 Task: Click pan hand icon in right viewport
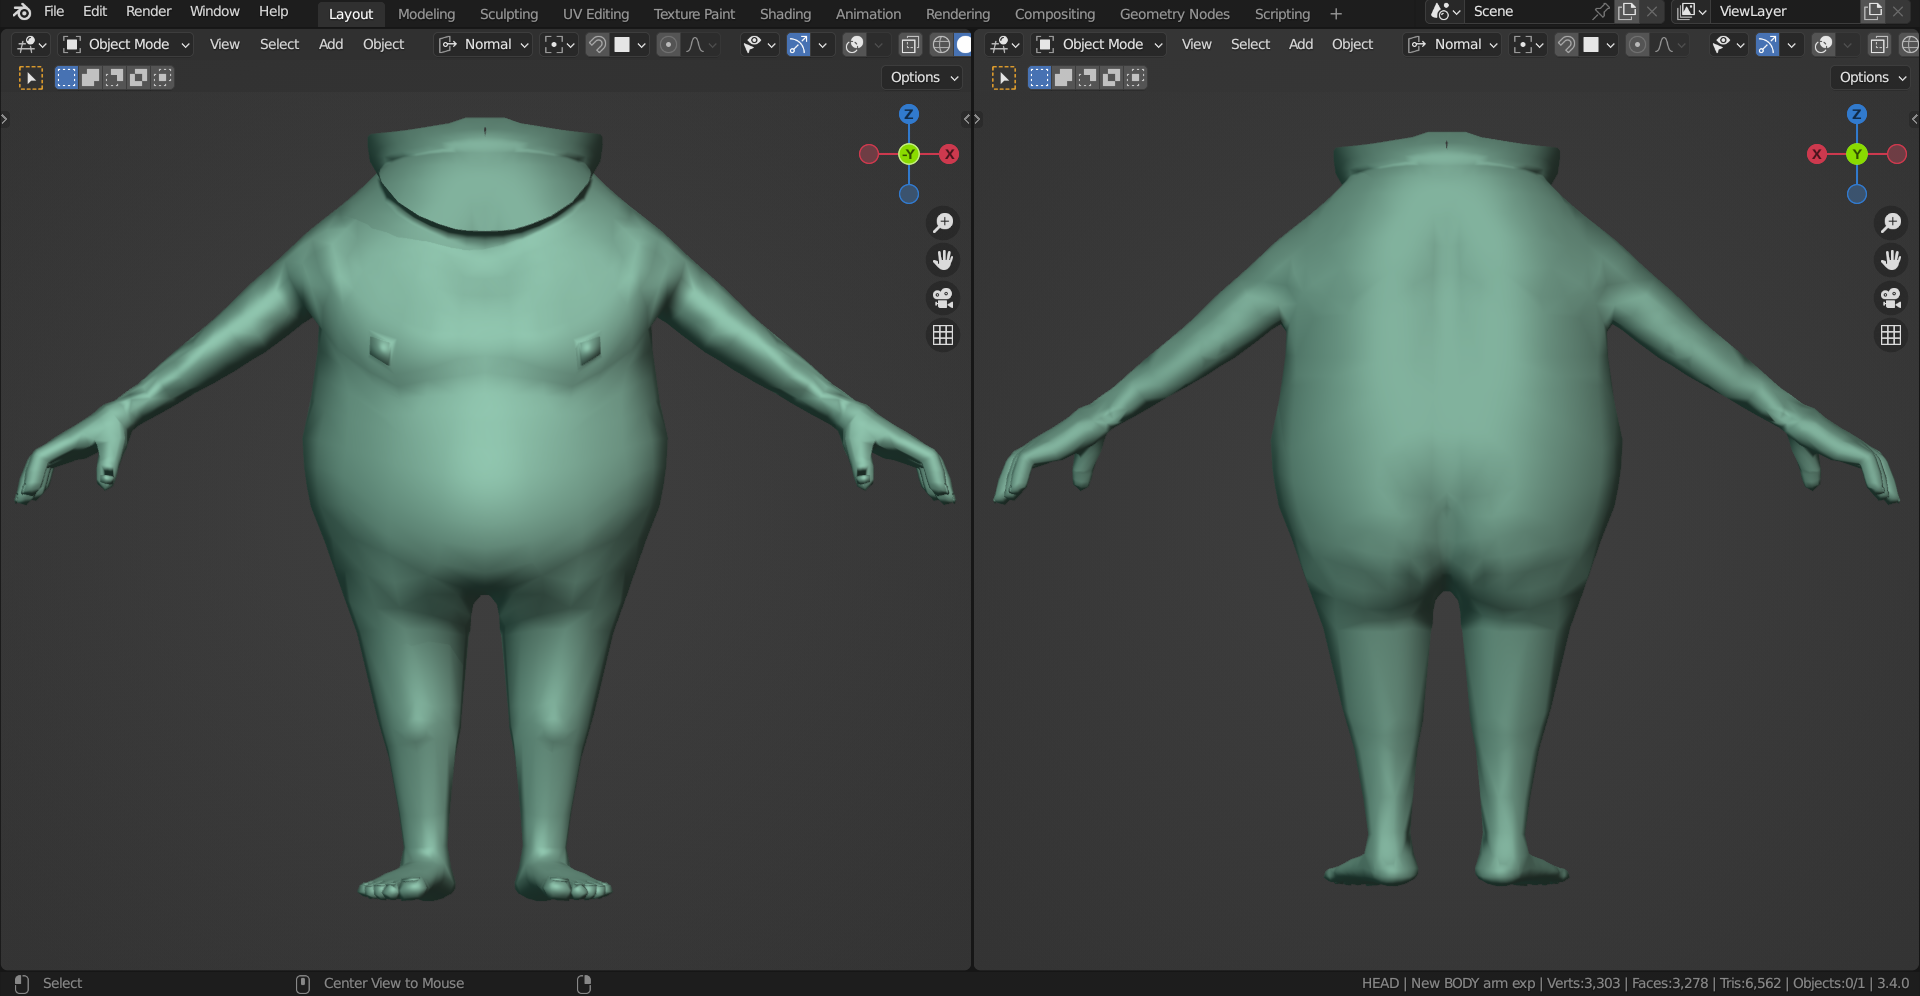pos(1891,260)
